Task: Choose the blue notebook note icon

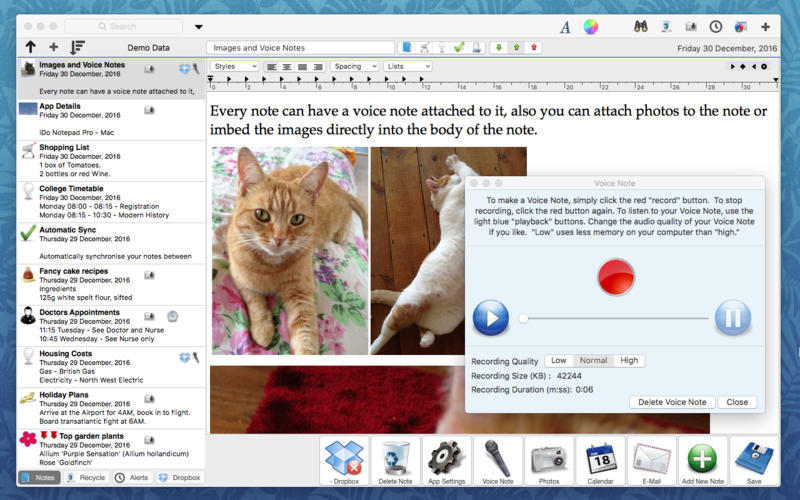Action: click(407, 47)
